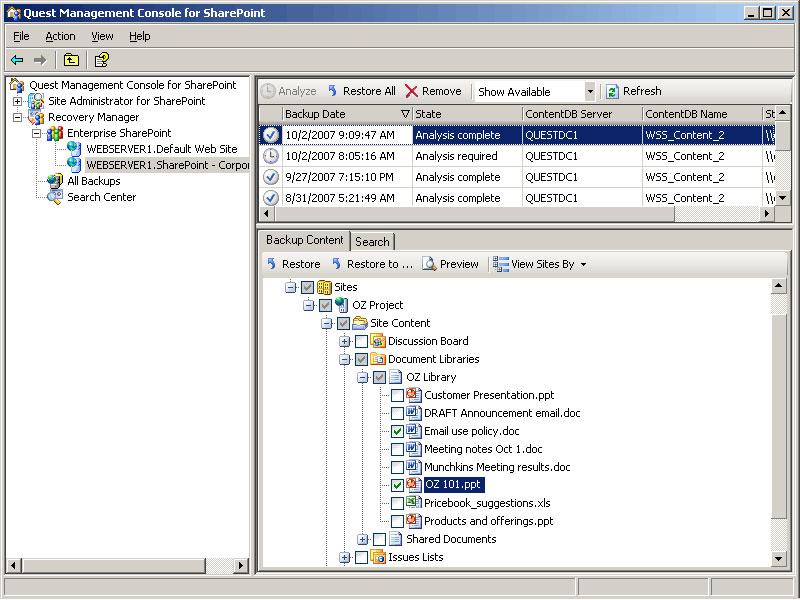Open the help properties toolbar icon

pos(102,60)
